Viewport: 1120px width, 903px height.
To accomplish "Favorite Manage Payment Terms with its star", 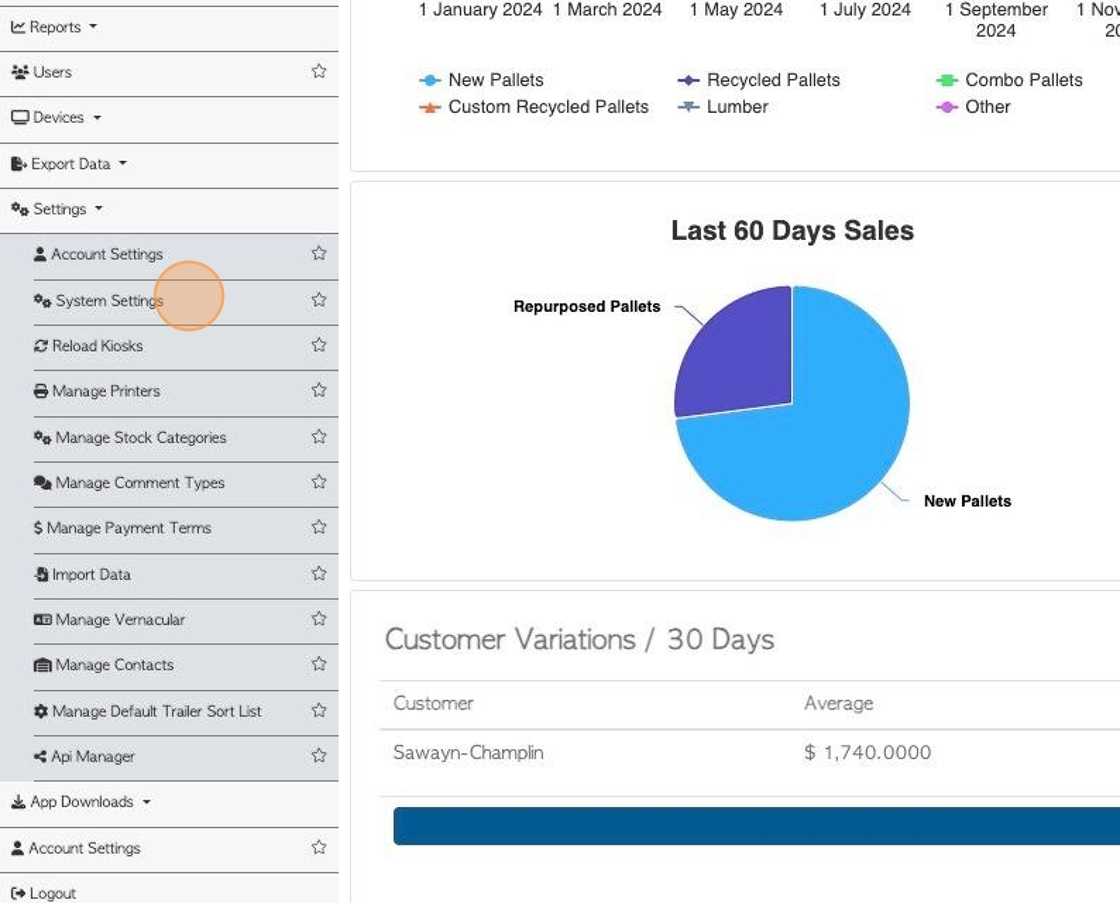I will [319, 527].
